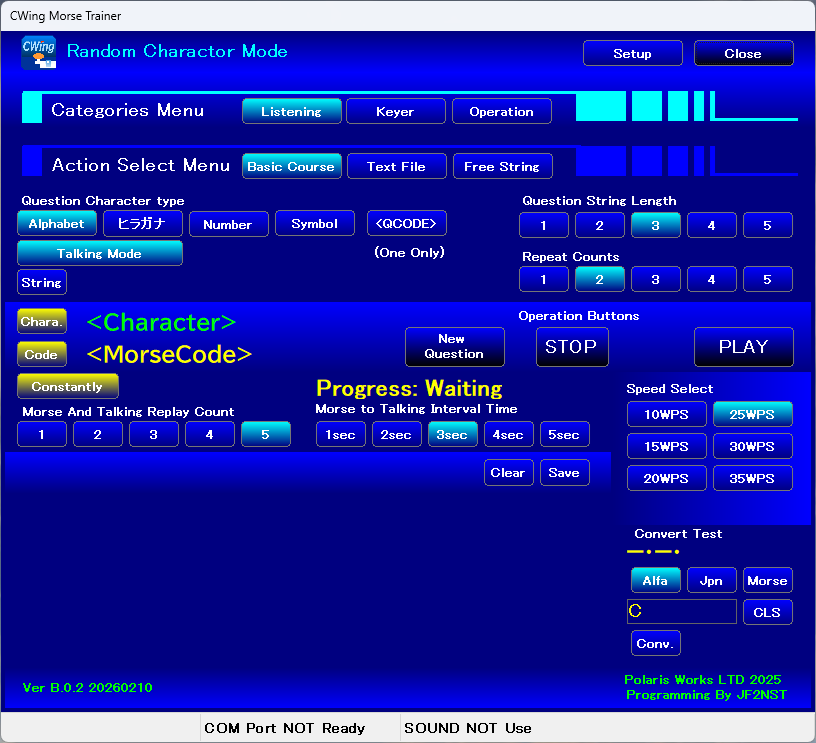This screenshot has height=743, width=816.
Task: Open the Setup screen
Action: [x=632, y=54]
